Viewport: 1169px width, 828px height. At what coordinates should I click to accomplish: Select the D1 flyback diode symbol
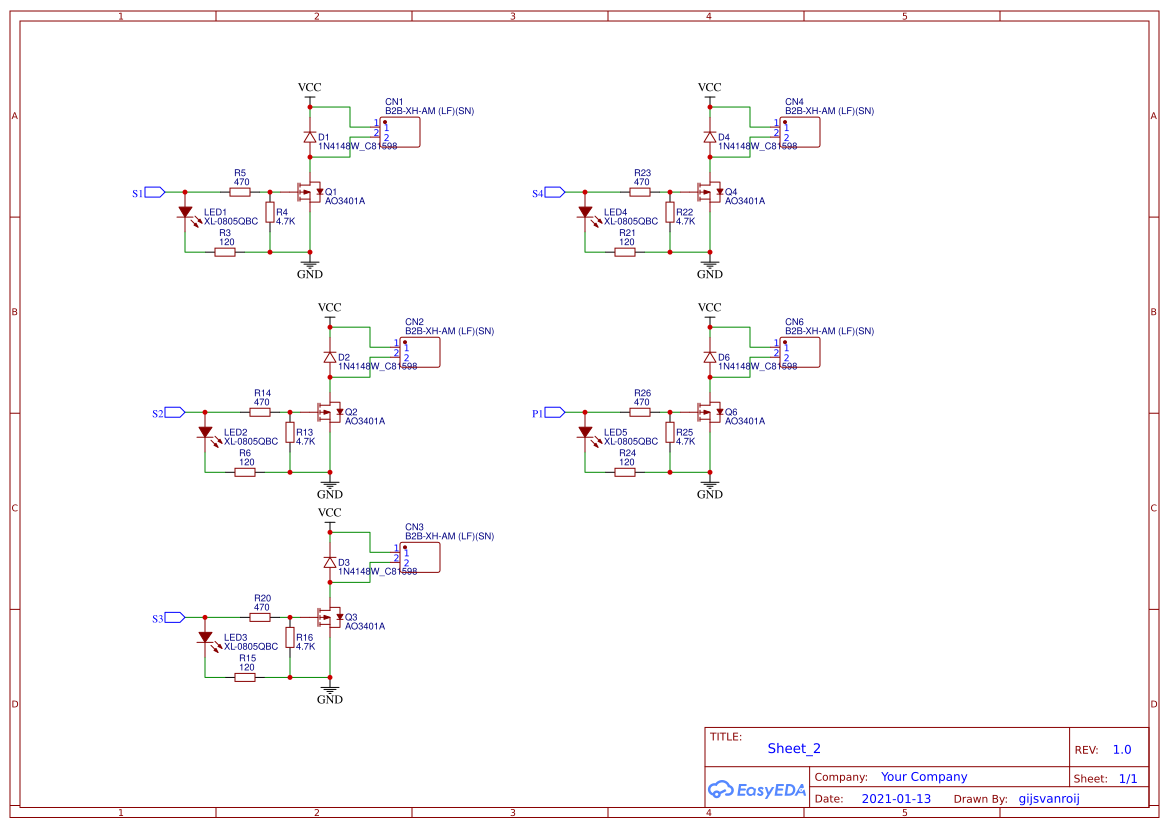tap(310, 136)
